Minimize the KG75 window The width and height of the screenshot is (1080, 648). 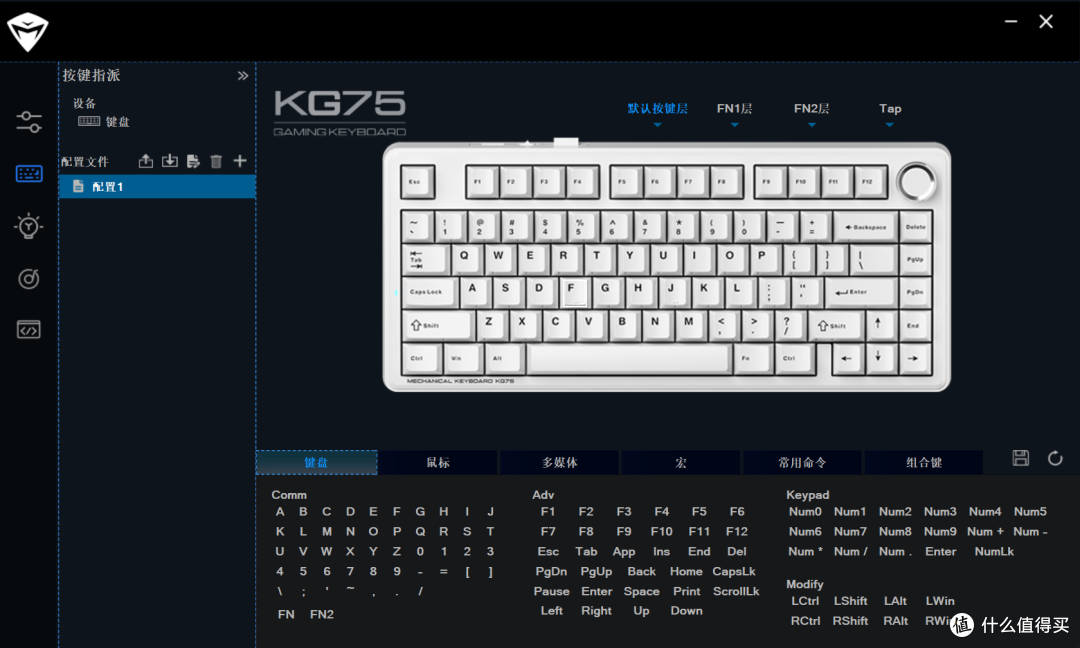[1010, 21]
